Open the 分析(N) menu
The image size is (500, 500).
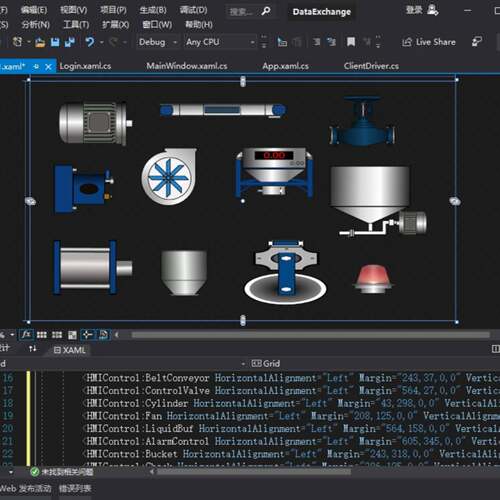pos(35,25)
